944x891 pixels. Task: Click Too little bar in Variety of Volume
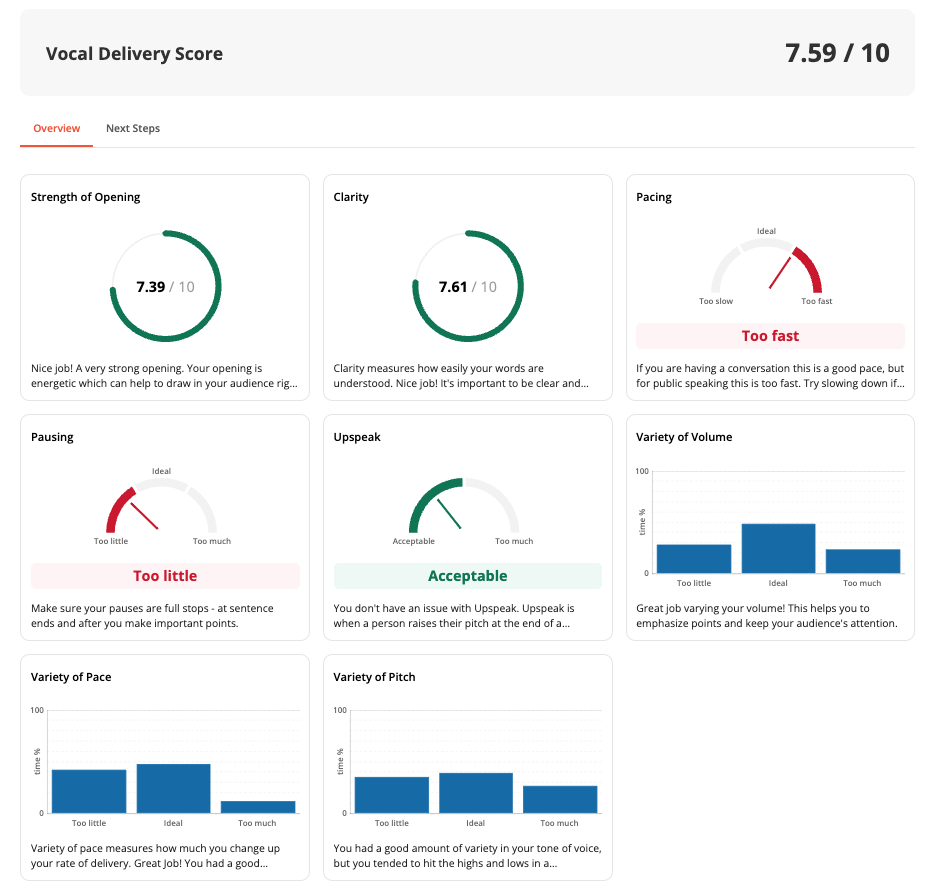tap(694, 558)
